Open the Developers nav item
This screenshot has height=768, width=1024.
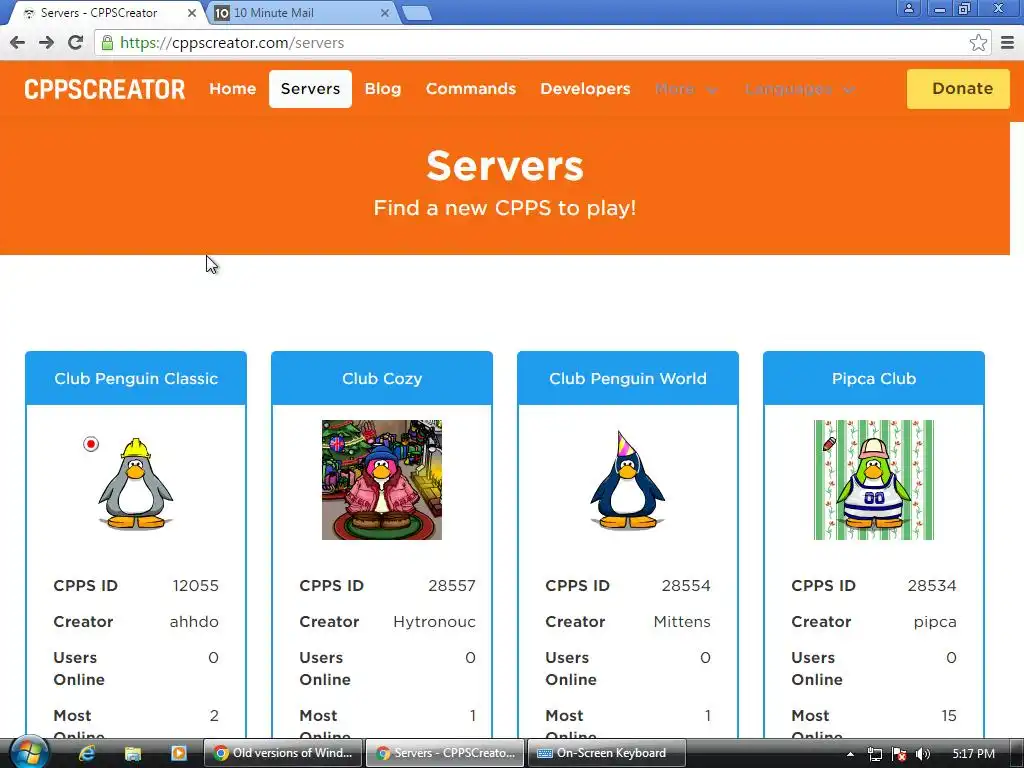point(585,89)
